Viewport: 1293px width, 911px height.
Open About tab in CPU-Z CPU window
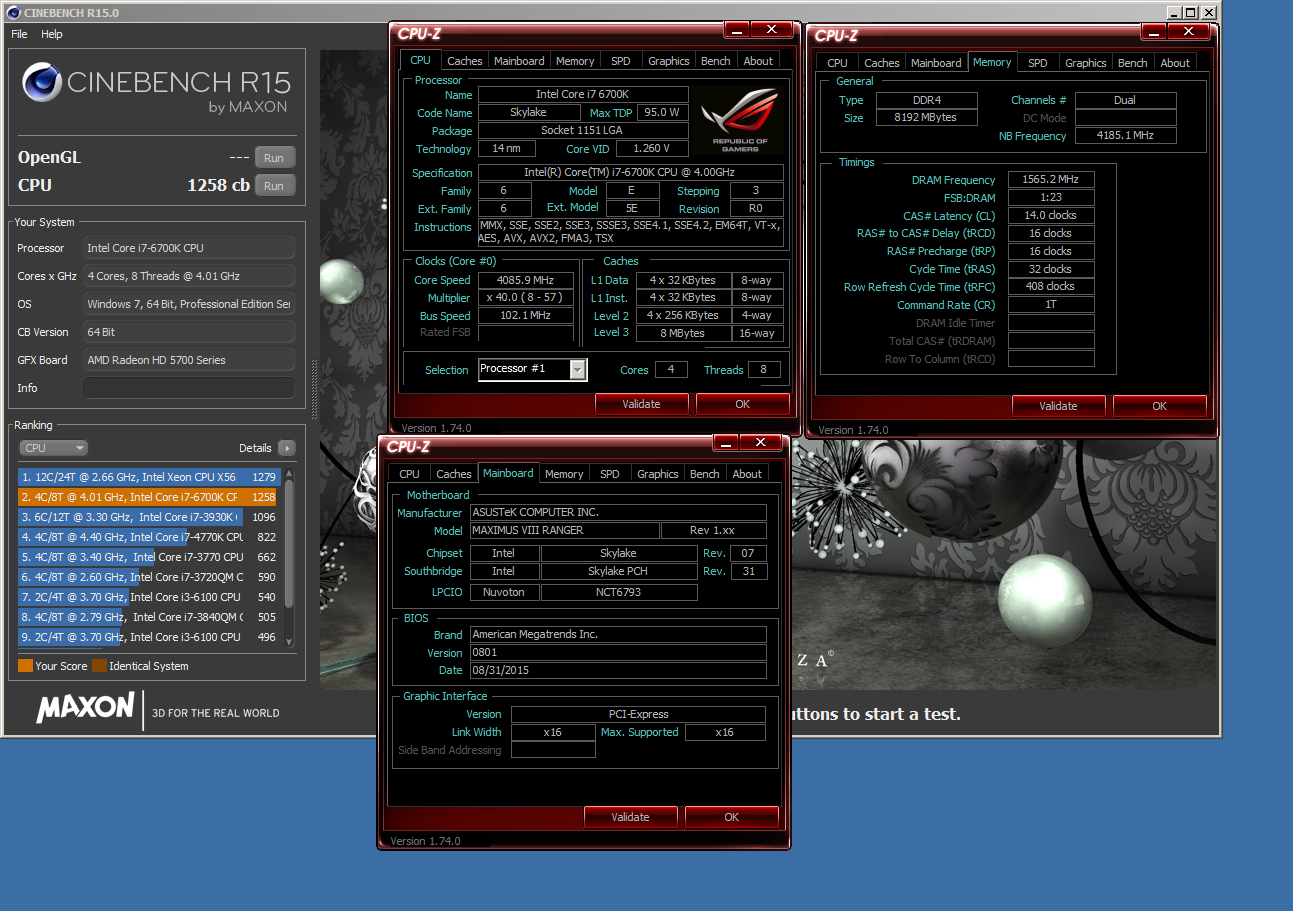click(x=758, y=61)
